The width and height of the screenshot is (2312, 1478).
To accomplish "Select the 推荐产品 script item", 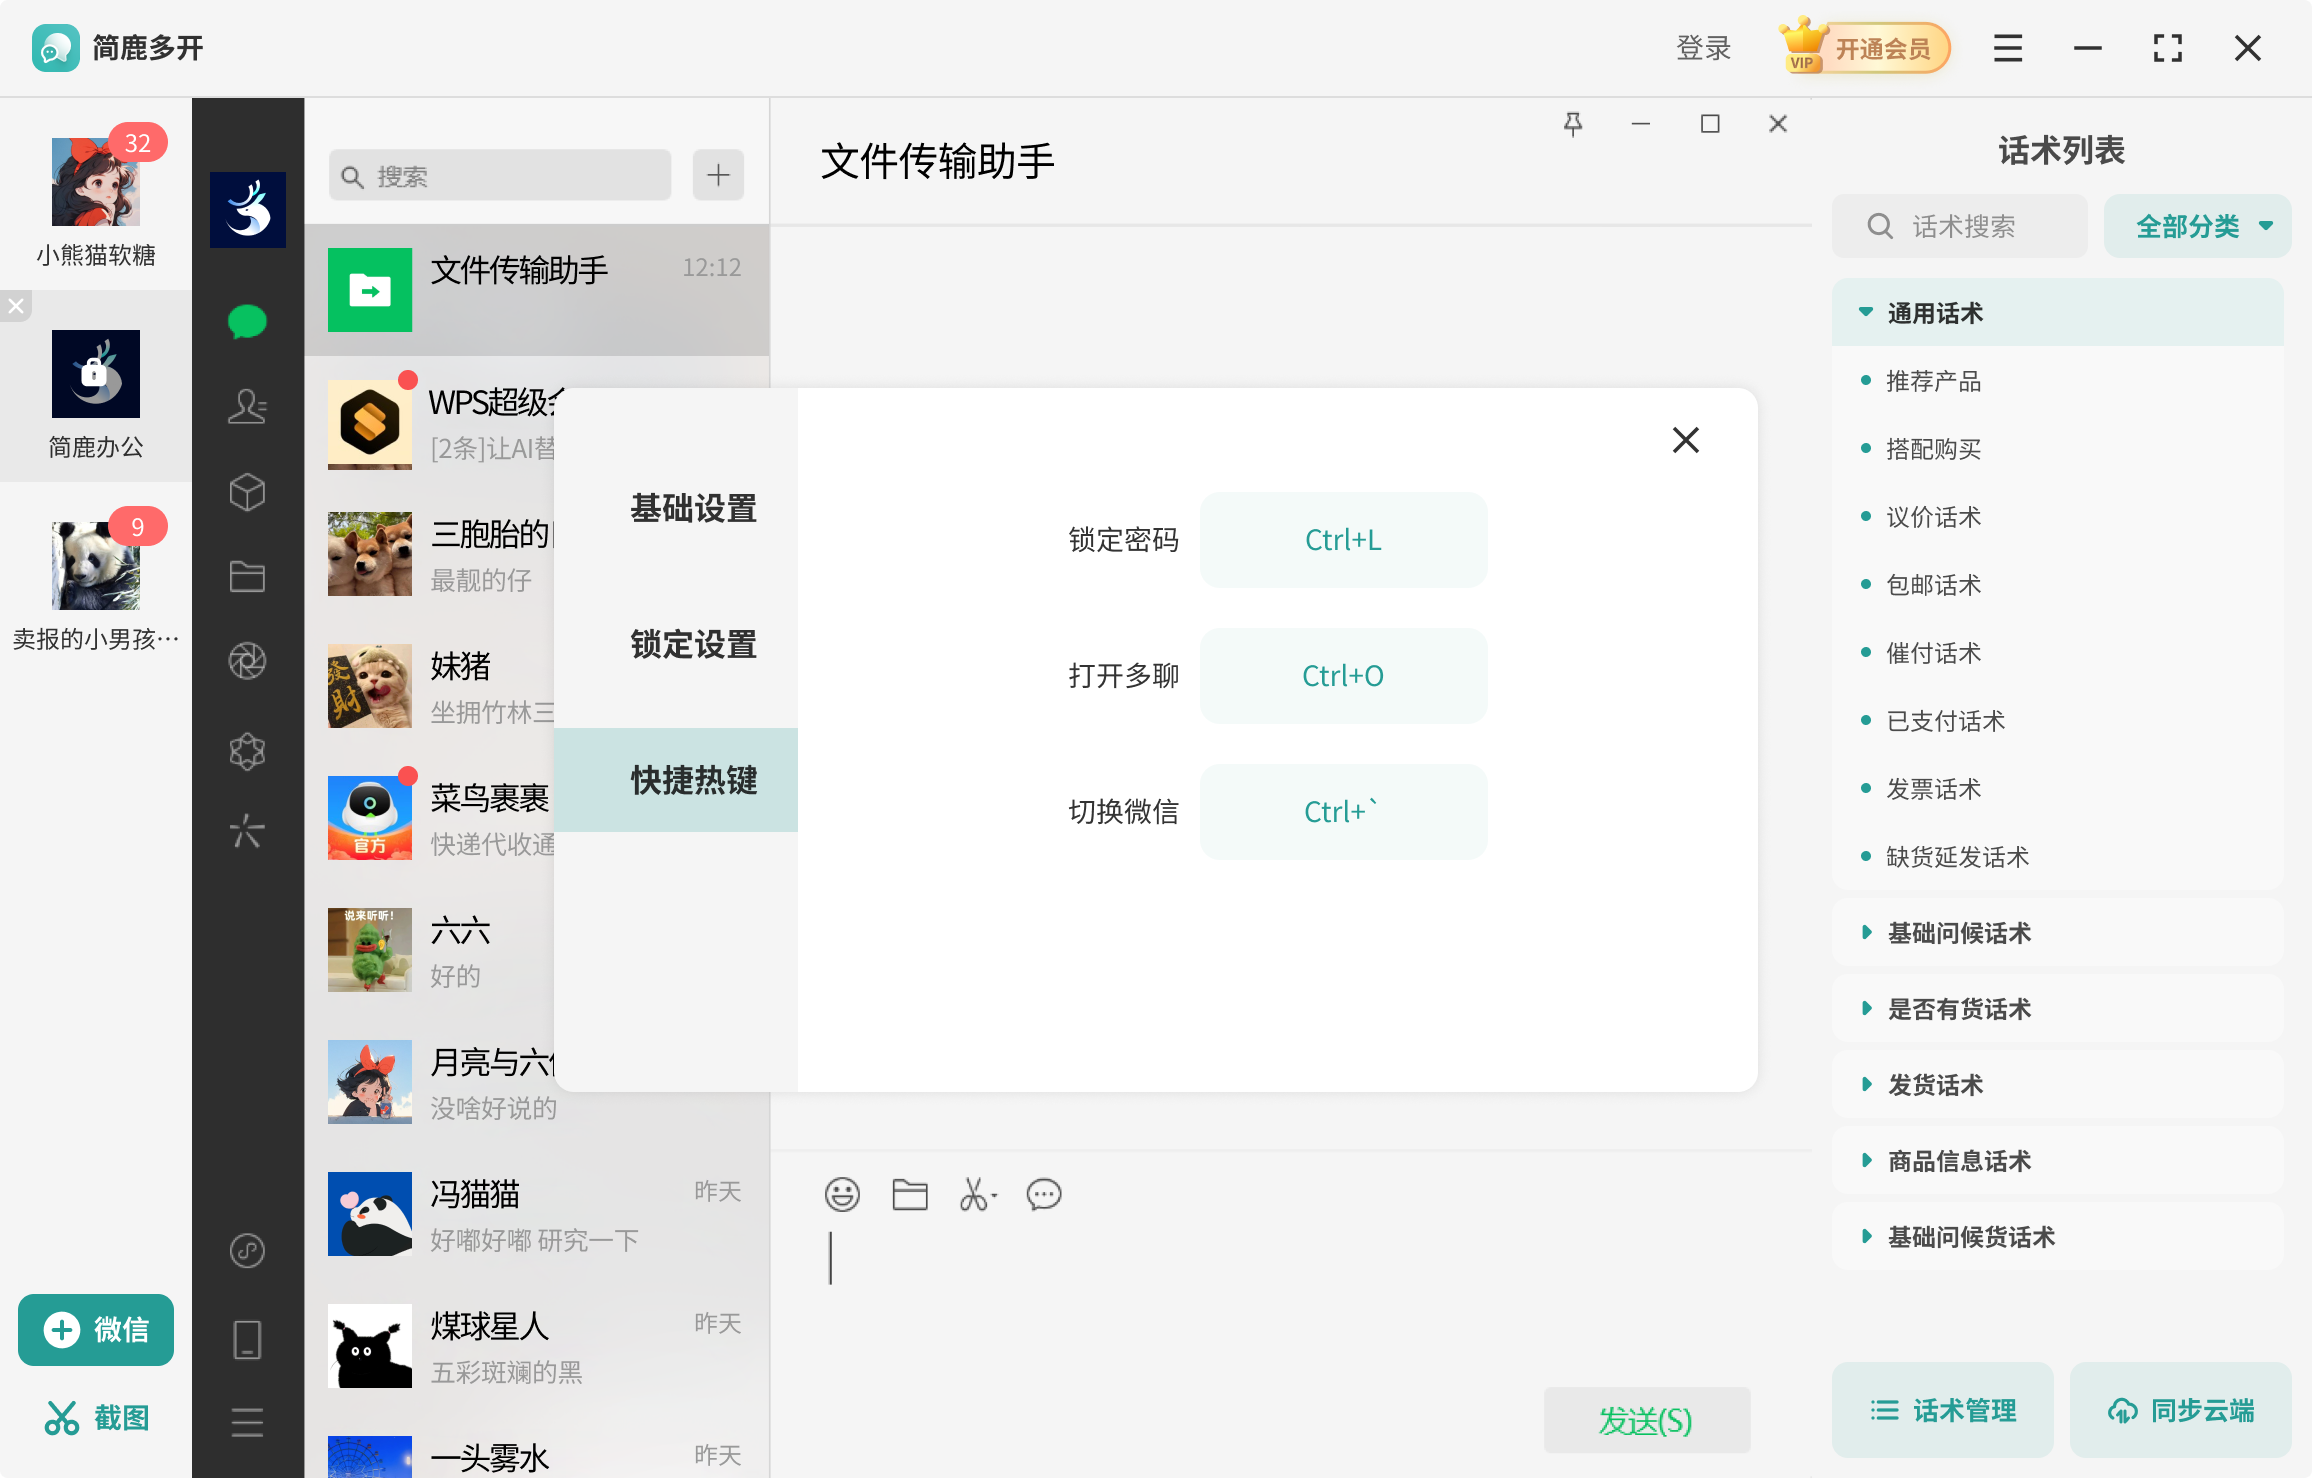I will 1933,381.
